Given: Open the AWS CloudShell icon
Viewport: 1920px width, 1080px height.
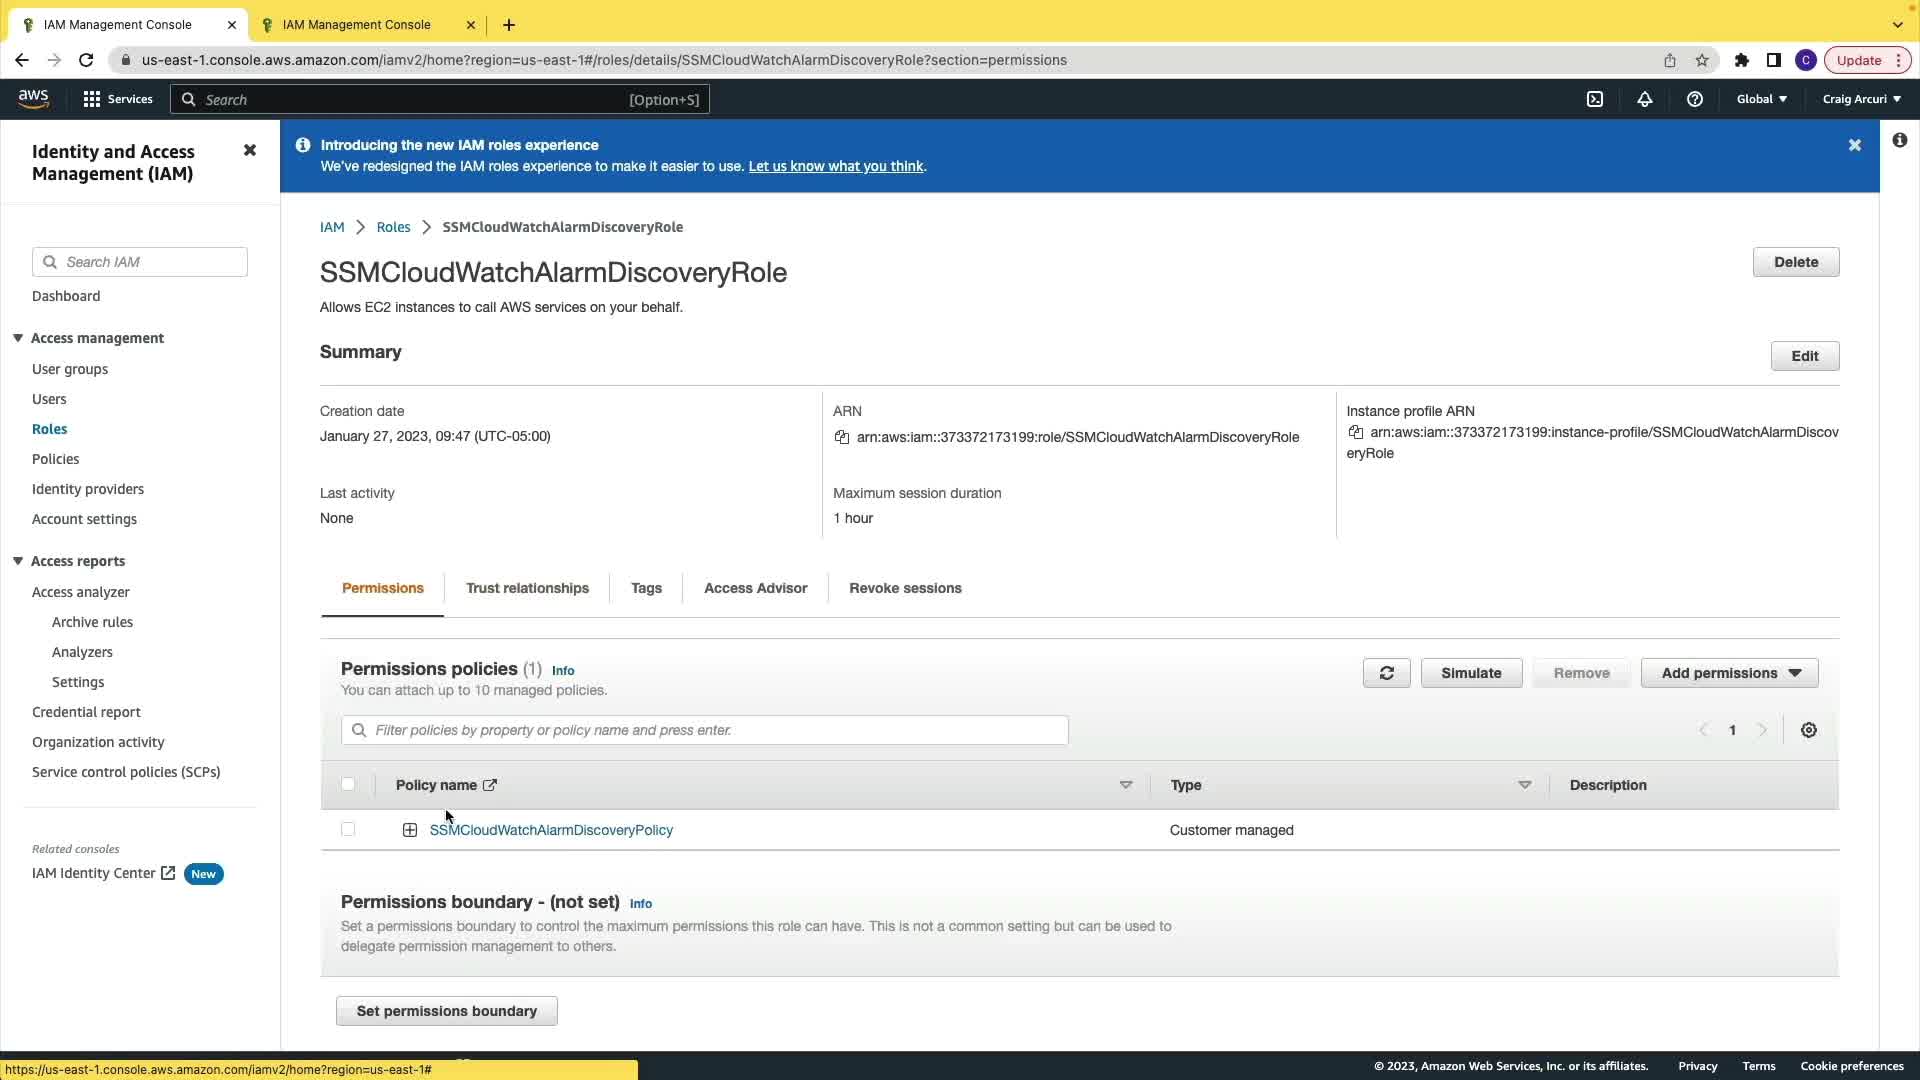Looking at the screenshot, I should pos(1595,99).
